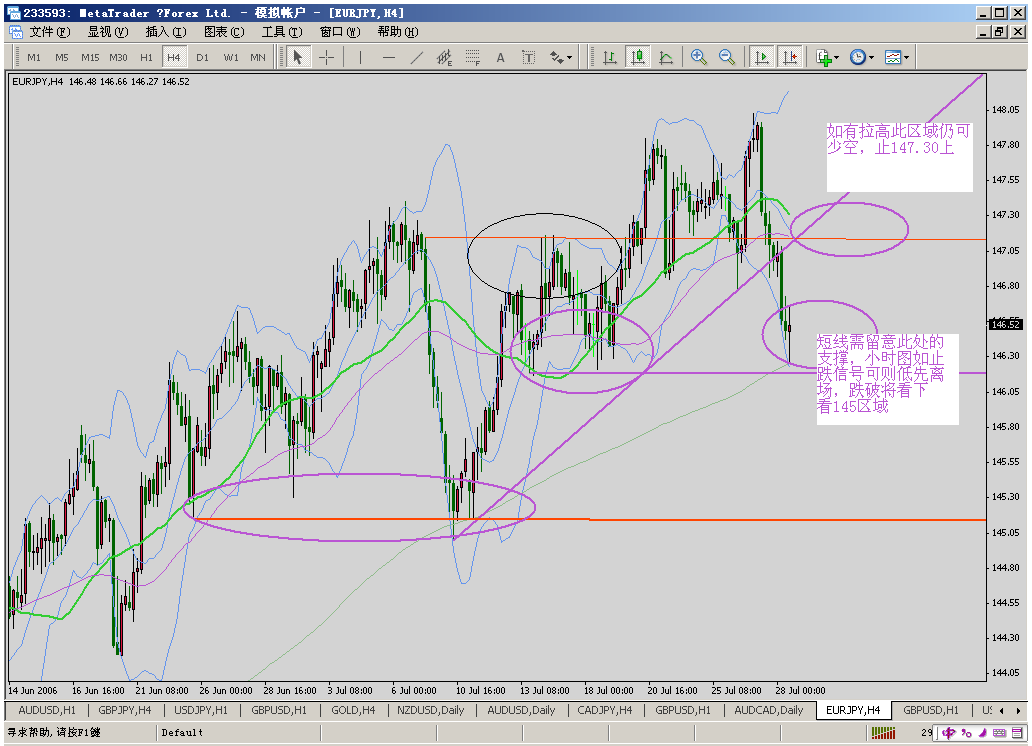
Task: Expand the periods dropdown arrow
Action: tap(871, 58)
